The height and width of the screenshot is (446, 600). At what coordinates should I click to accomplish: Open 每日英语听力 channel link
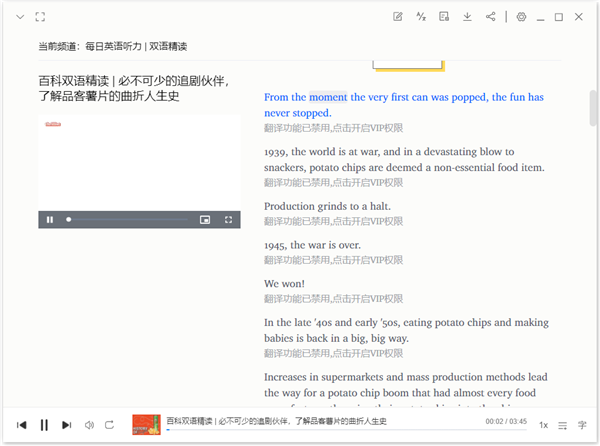[113, 47]
